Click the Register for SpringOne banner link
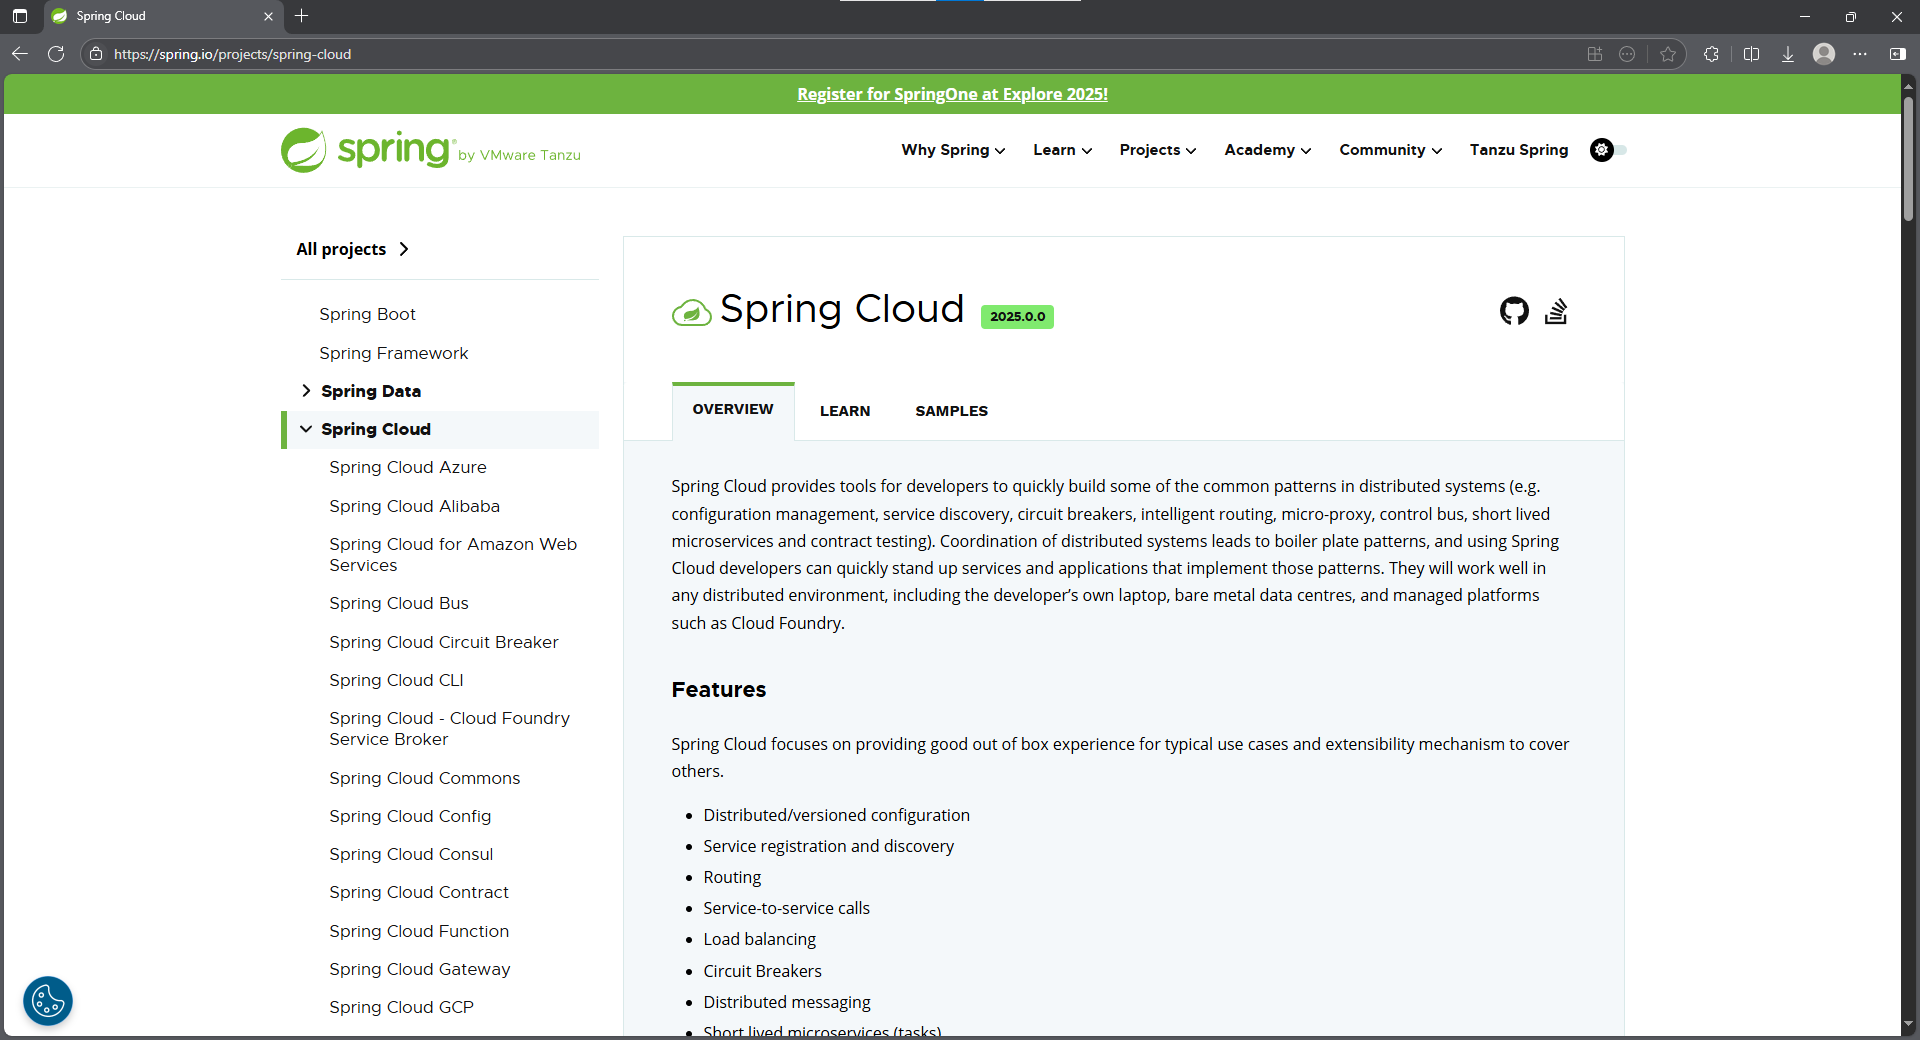The width and height of the screenshot is (1920, 1040). click(952, 94)
